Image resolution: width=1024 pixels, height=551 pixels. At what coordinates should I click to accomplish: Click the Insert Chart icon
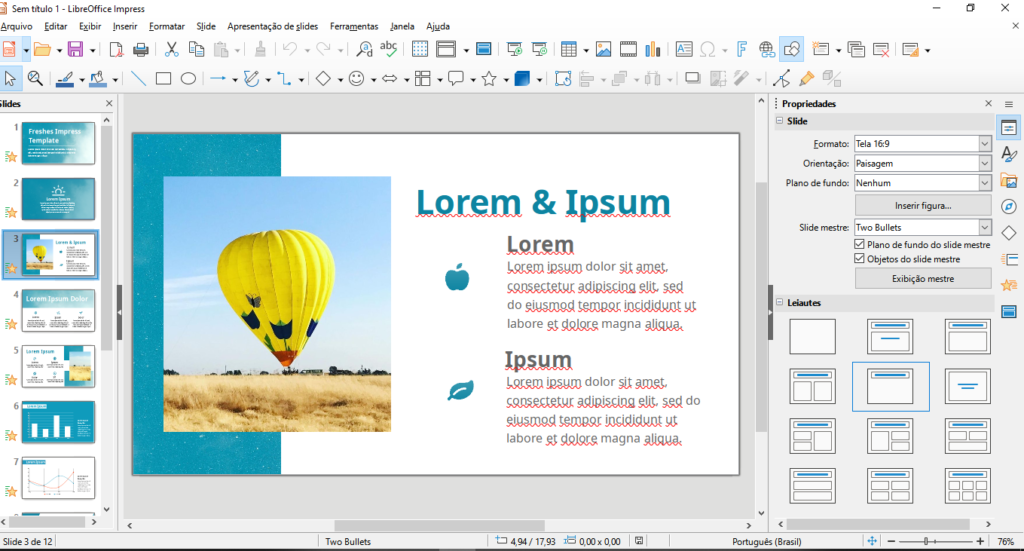pyautogui.click(x=653, y=49)
